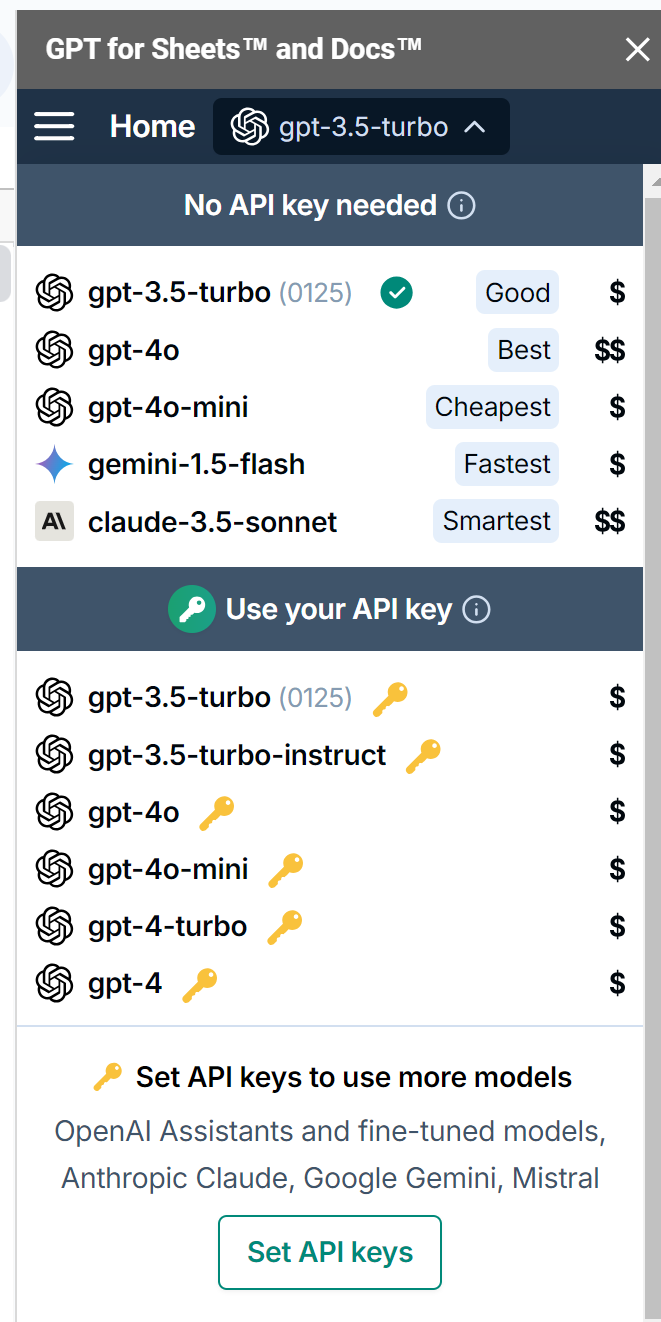Open the hamburger menu icon
The width and height of the screenshot is (661, 1322).
[x=54, y=126]
